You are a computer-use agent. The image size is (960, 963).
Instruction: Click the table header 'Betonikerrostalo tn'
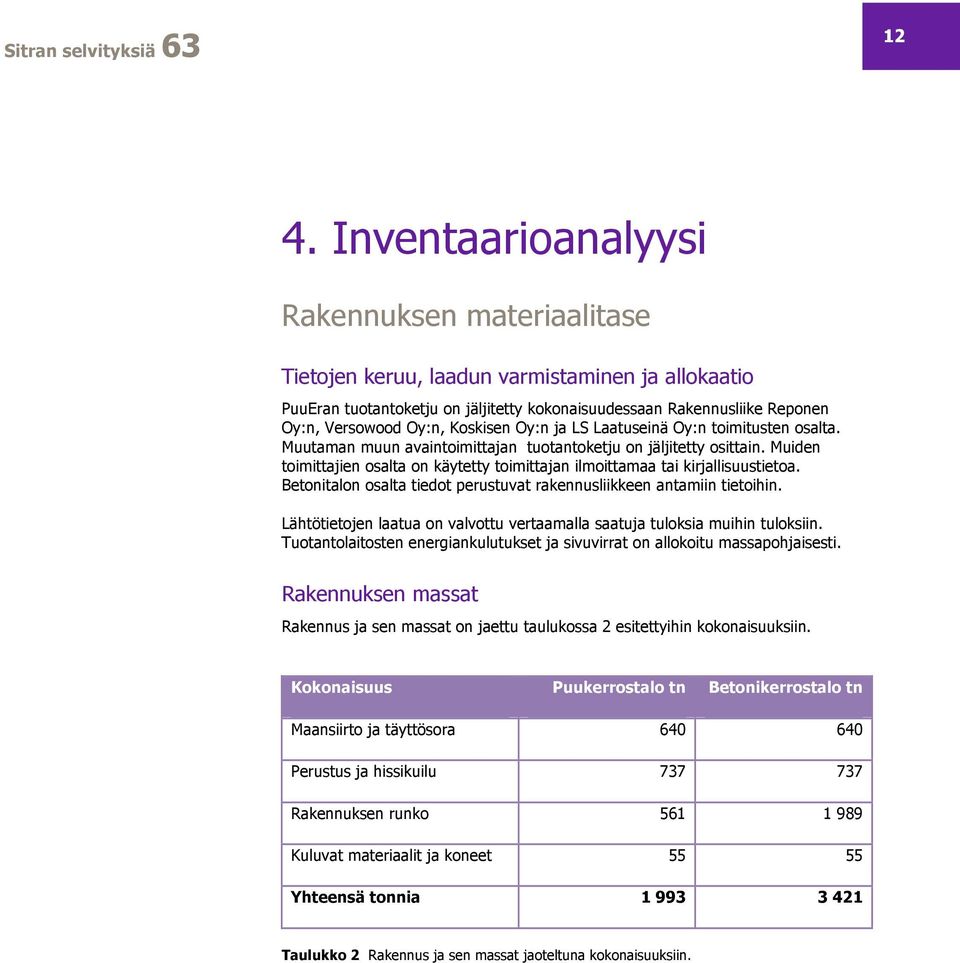(786, 687)
